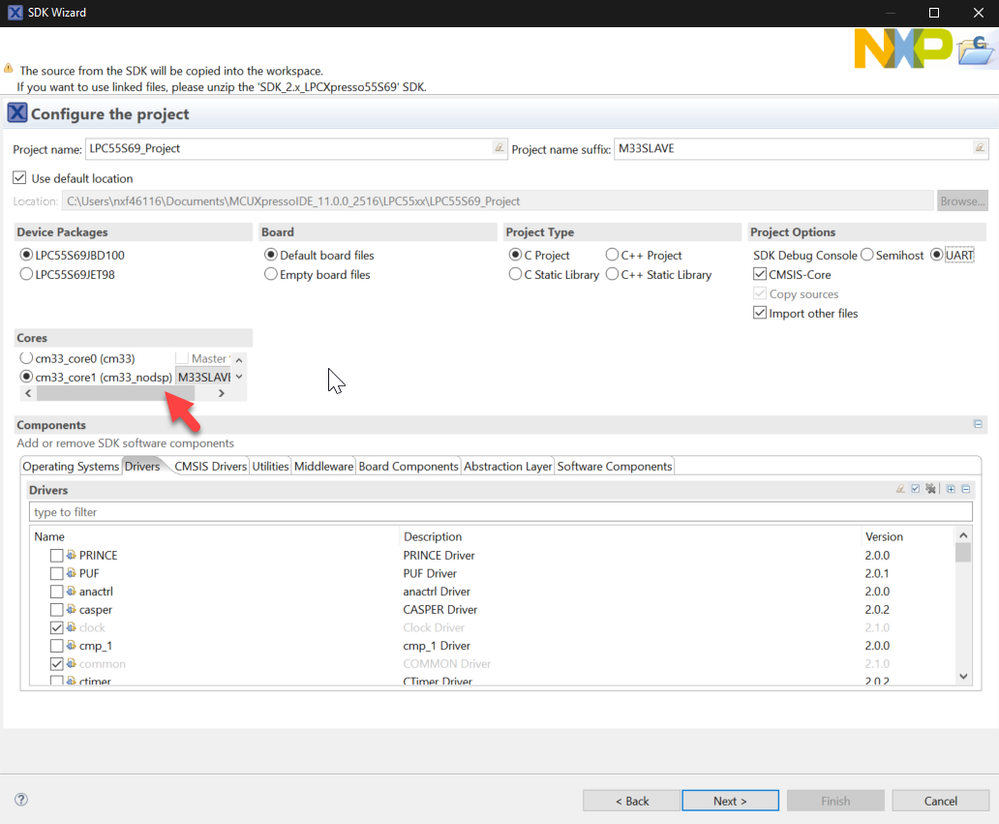This screenshot has height=824, width=999.
Task: Click the Drivers panel component plug icon
Action: [931, 489]
